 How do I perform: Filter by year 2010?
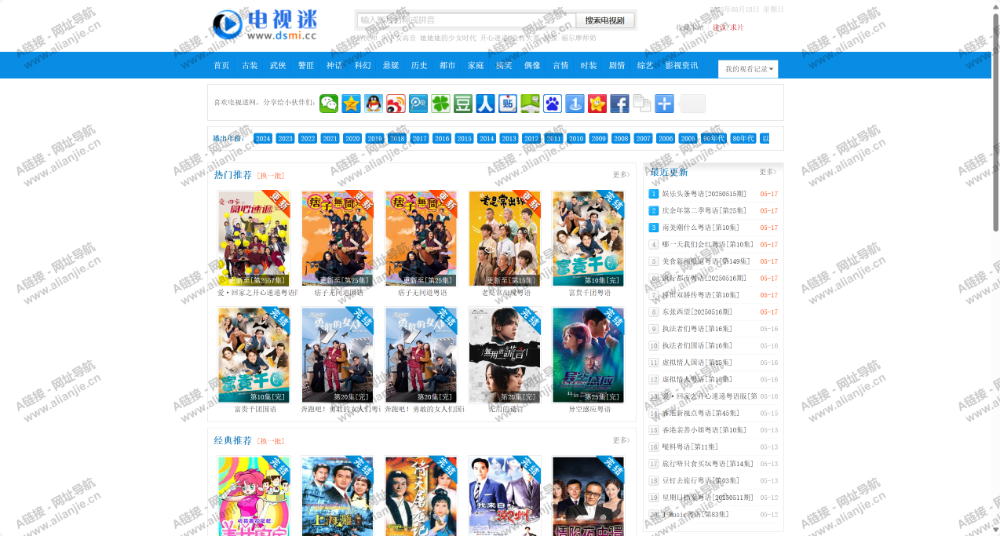pyautogui.click(x=576, y=138)
